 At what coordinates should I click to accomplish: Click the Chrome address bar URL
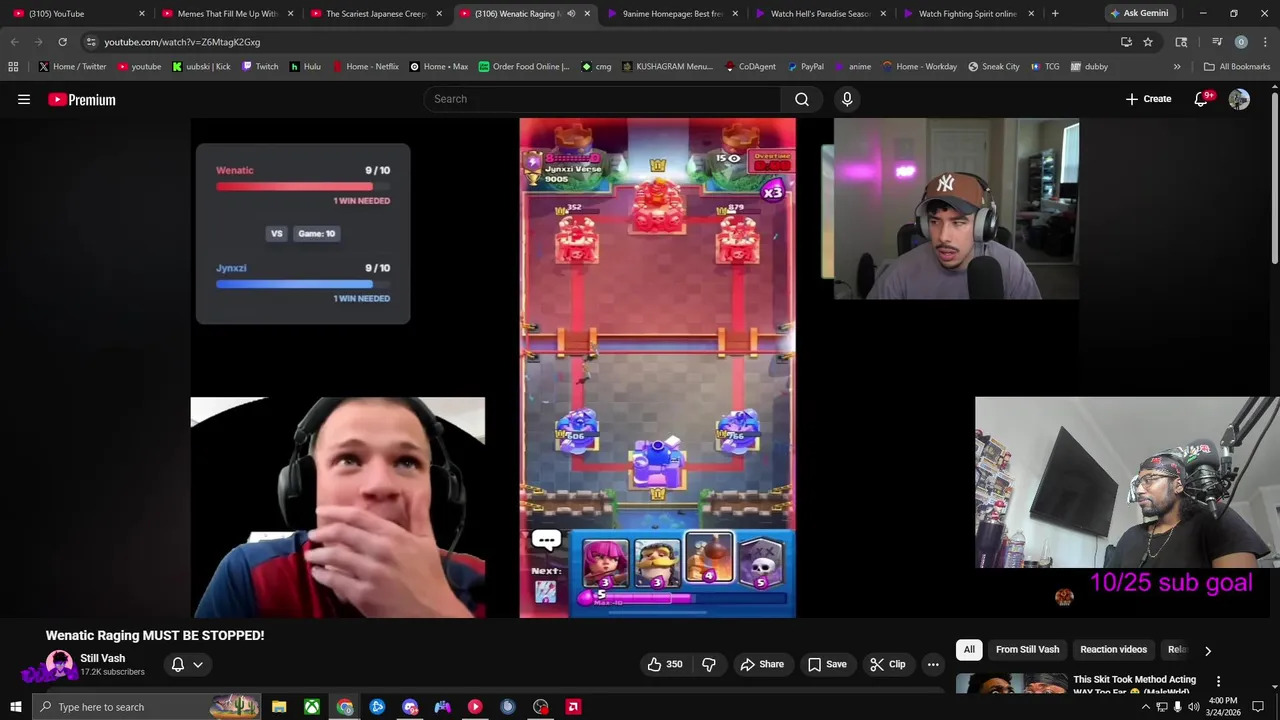[x=182, y=42]
